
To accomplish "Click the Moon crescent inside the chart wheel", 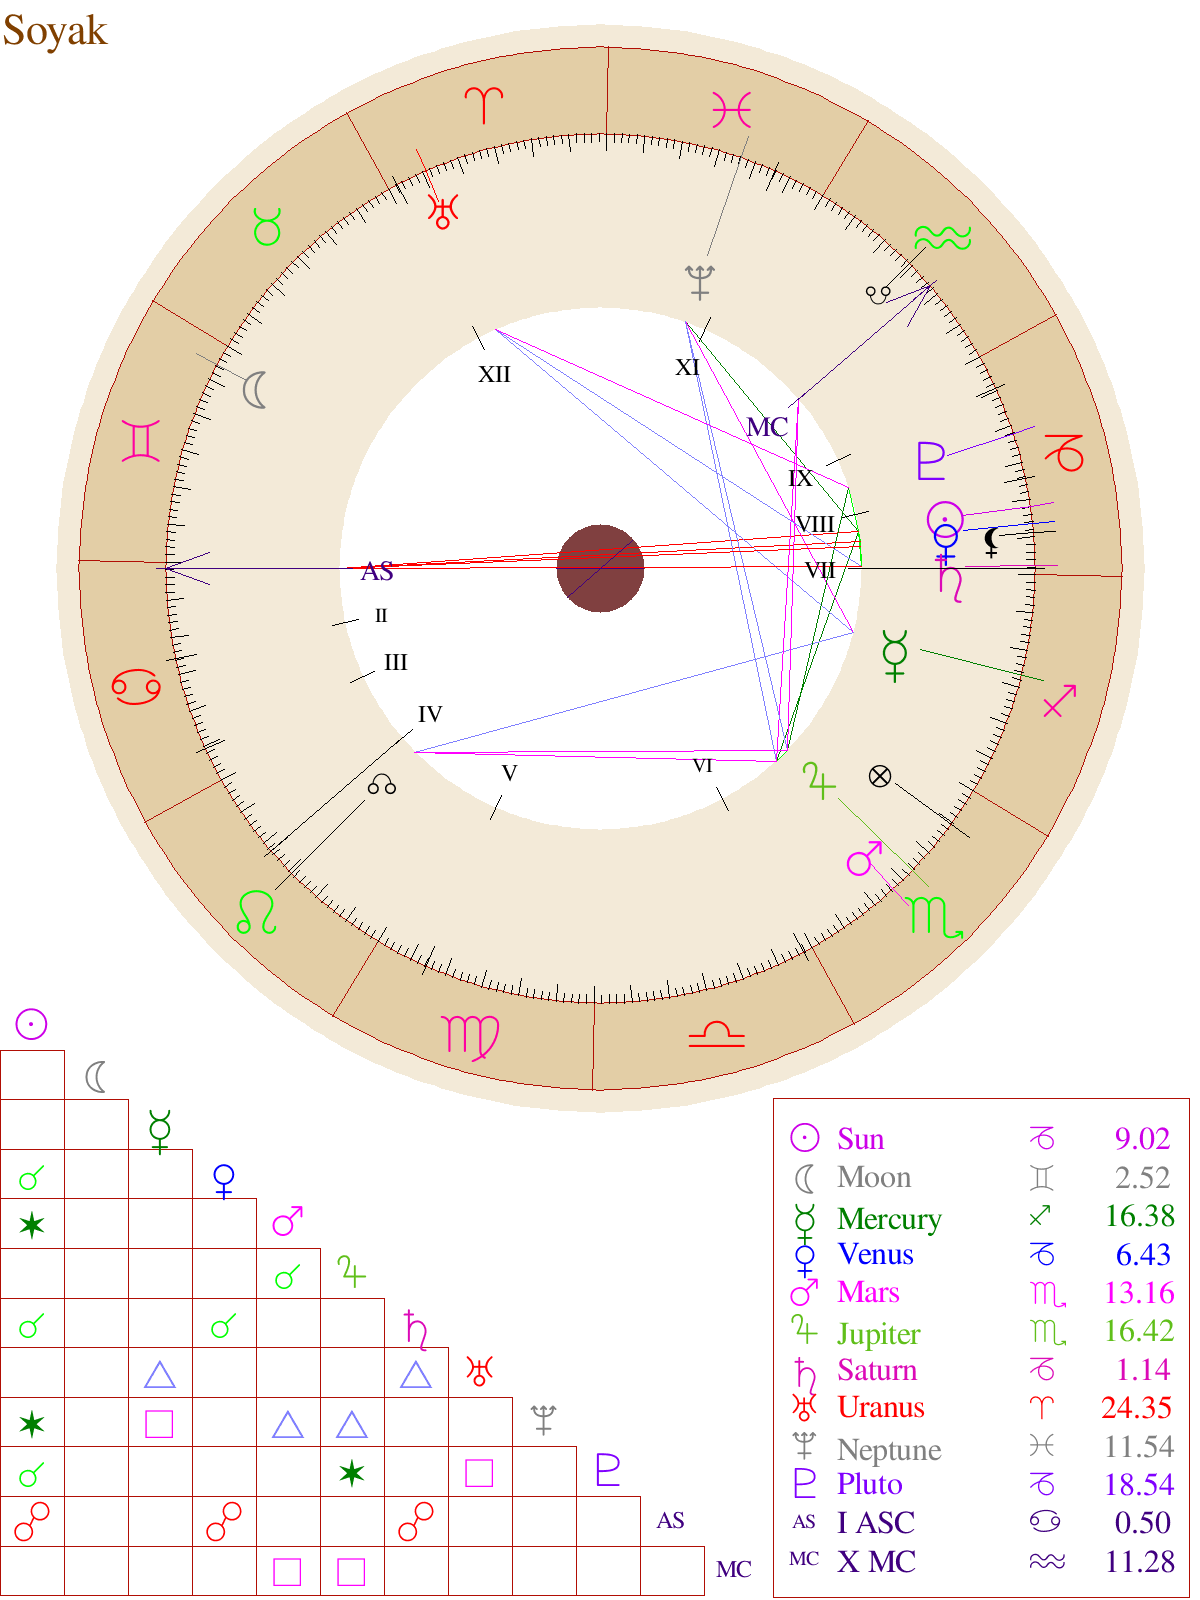I will 256,389.
